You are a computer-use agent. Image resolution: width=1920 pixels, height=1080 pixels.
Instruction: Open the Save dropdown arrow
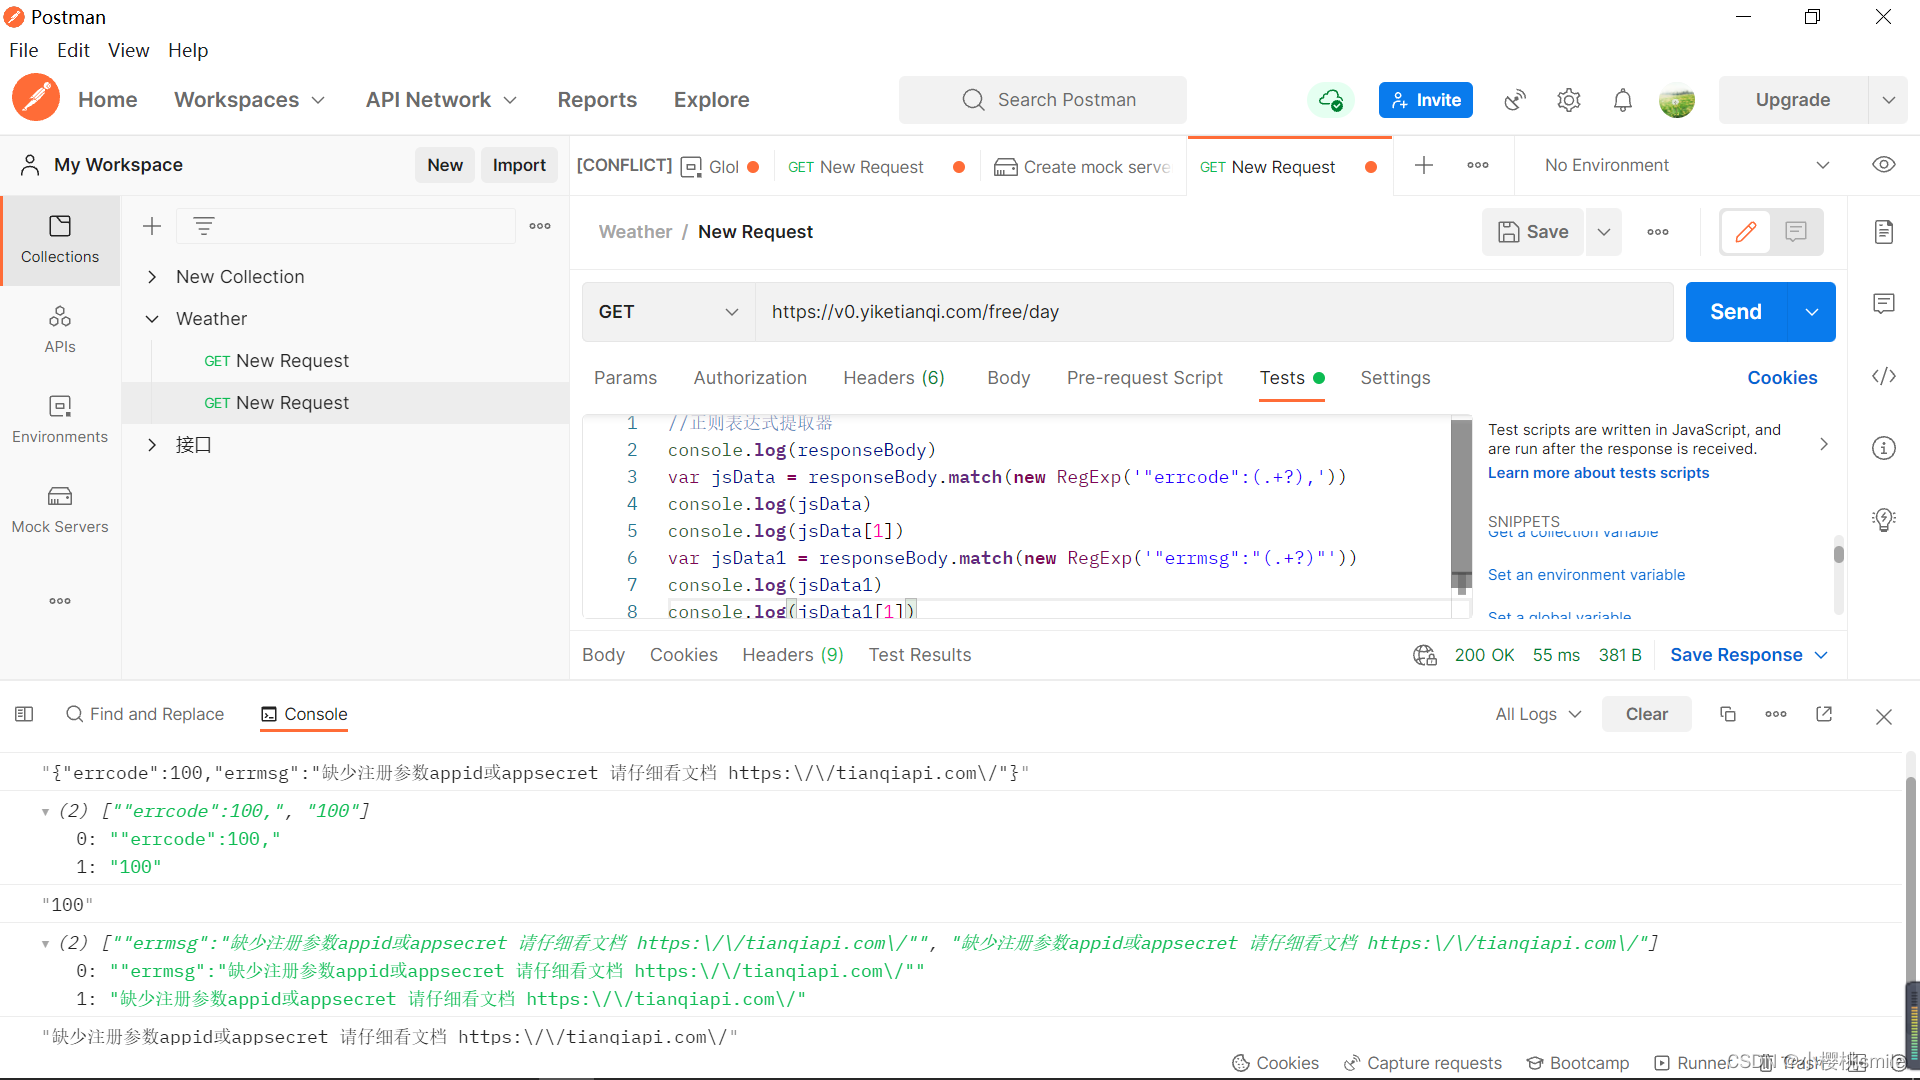1604,231
